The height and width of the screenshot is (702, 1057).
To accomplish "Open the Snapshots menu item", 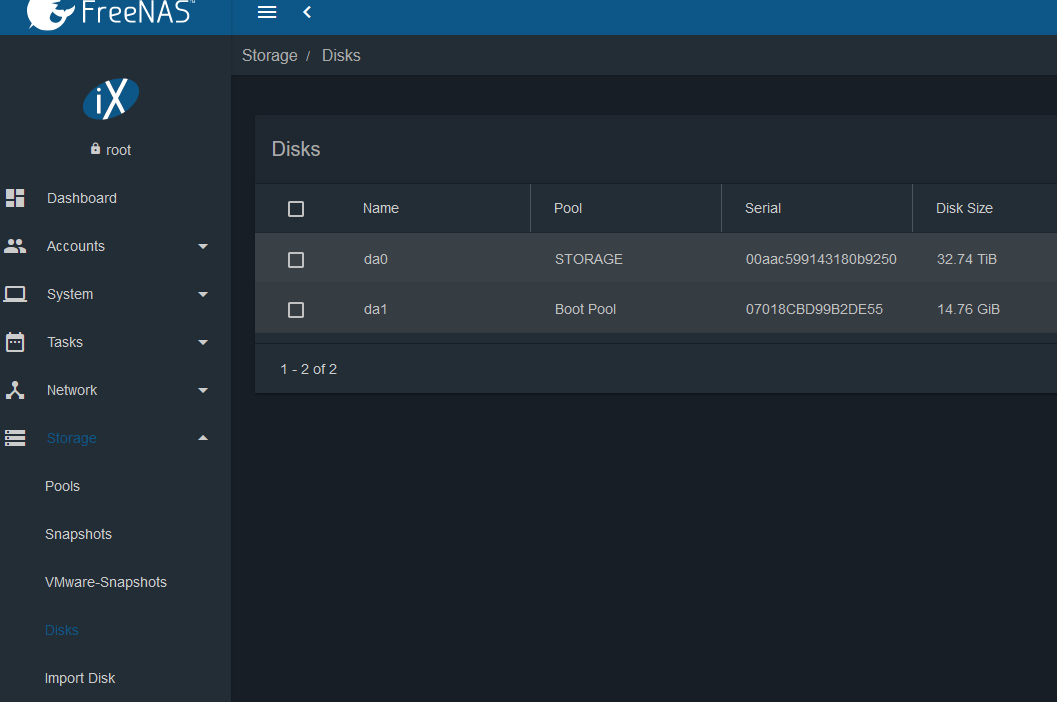I will click(78, 534).
